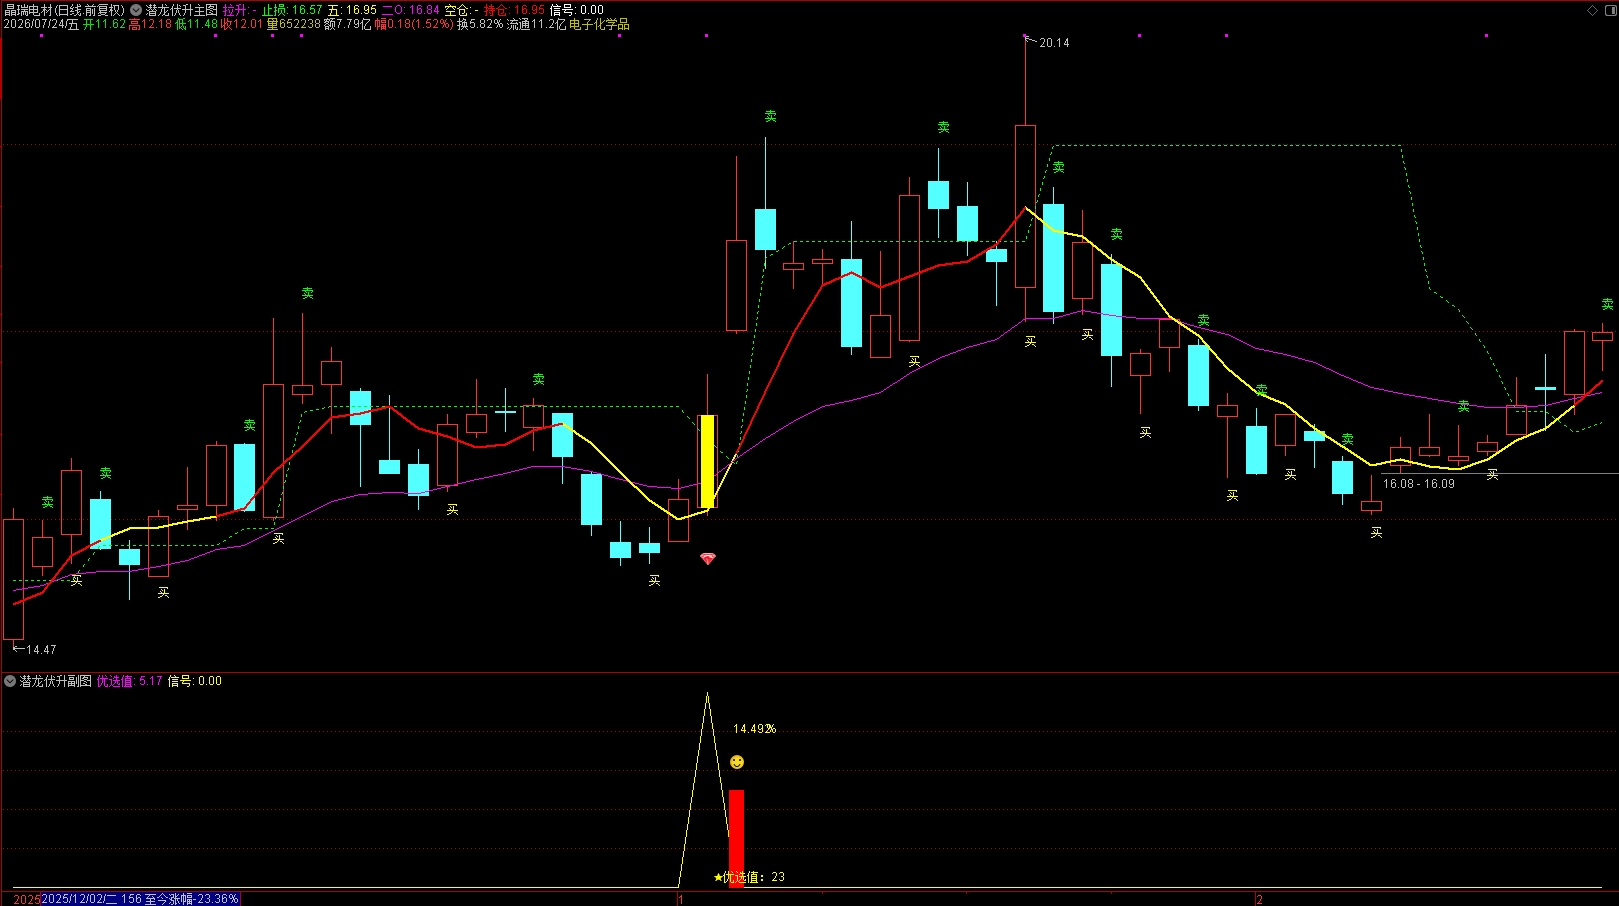Click timeline marker 2 on date axis
The height and width of the screenshot is (906, 1619).
point(1259,899)
